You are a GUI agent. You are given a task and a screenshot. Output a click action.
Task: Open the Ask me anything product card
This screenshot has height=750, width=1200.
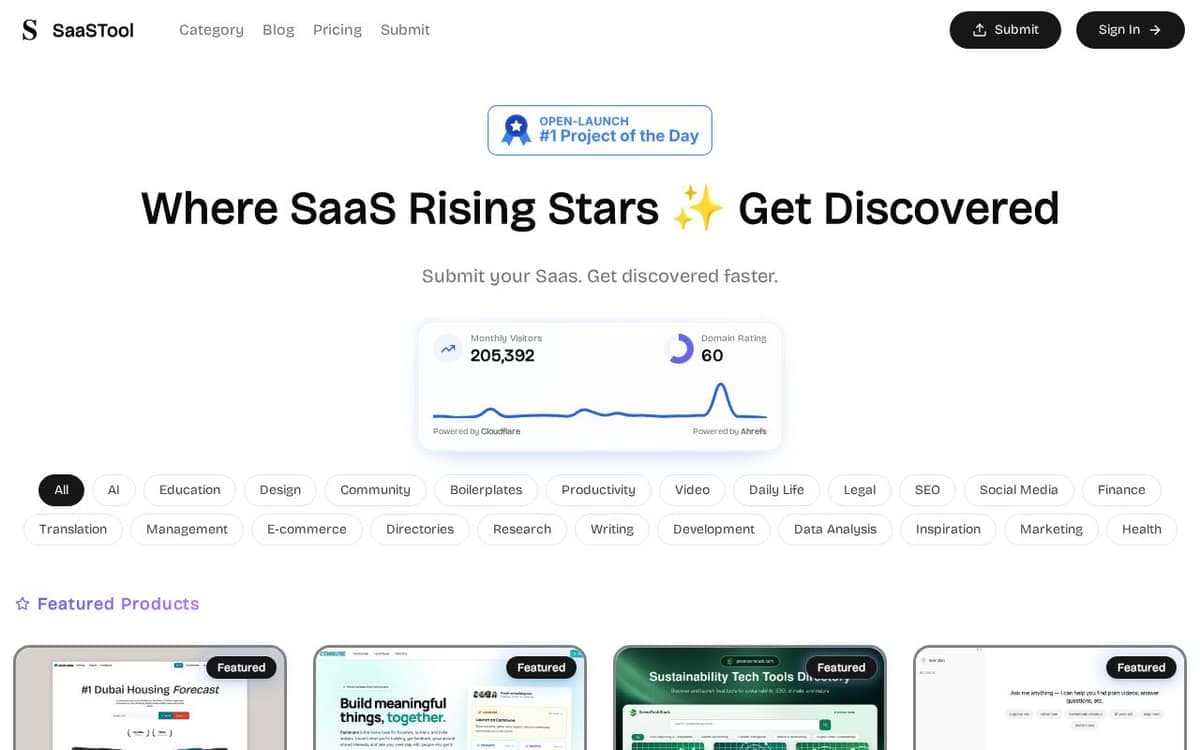point(1050,698)
